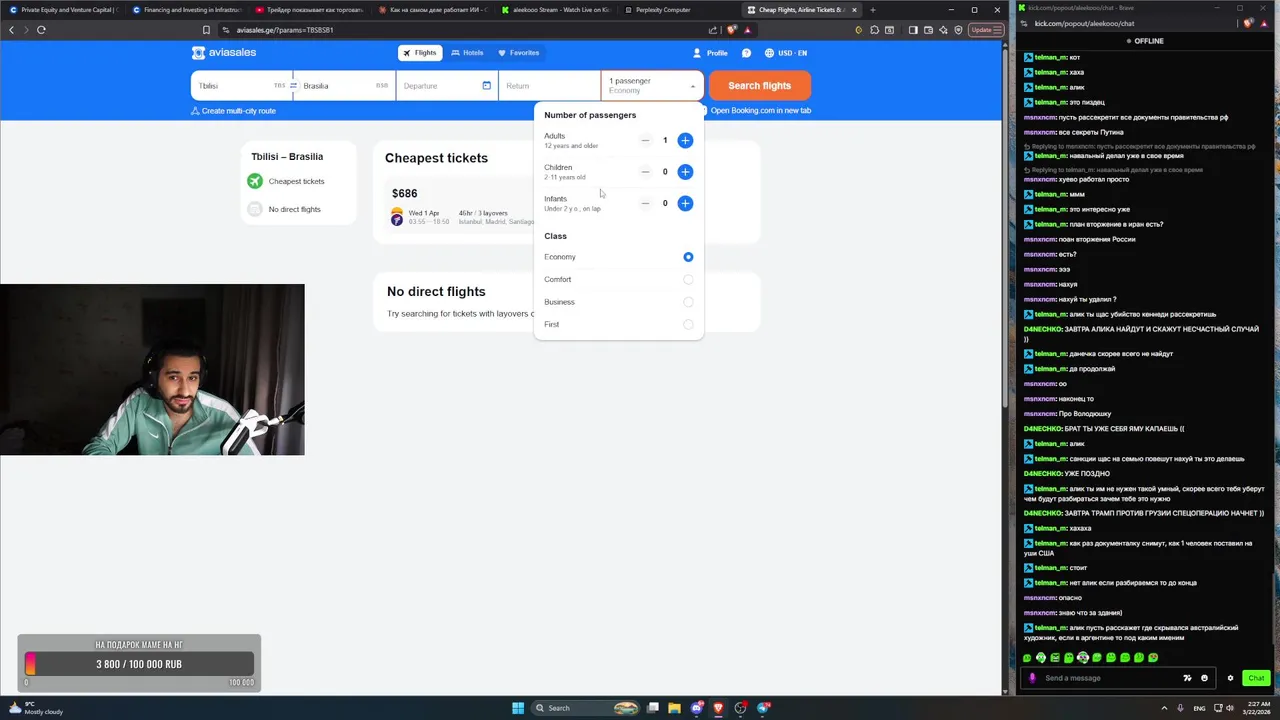The image size is (1280, 720).
Task: Open the help question-mark icon
Action: coord(746,53)
